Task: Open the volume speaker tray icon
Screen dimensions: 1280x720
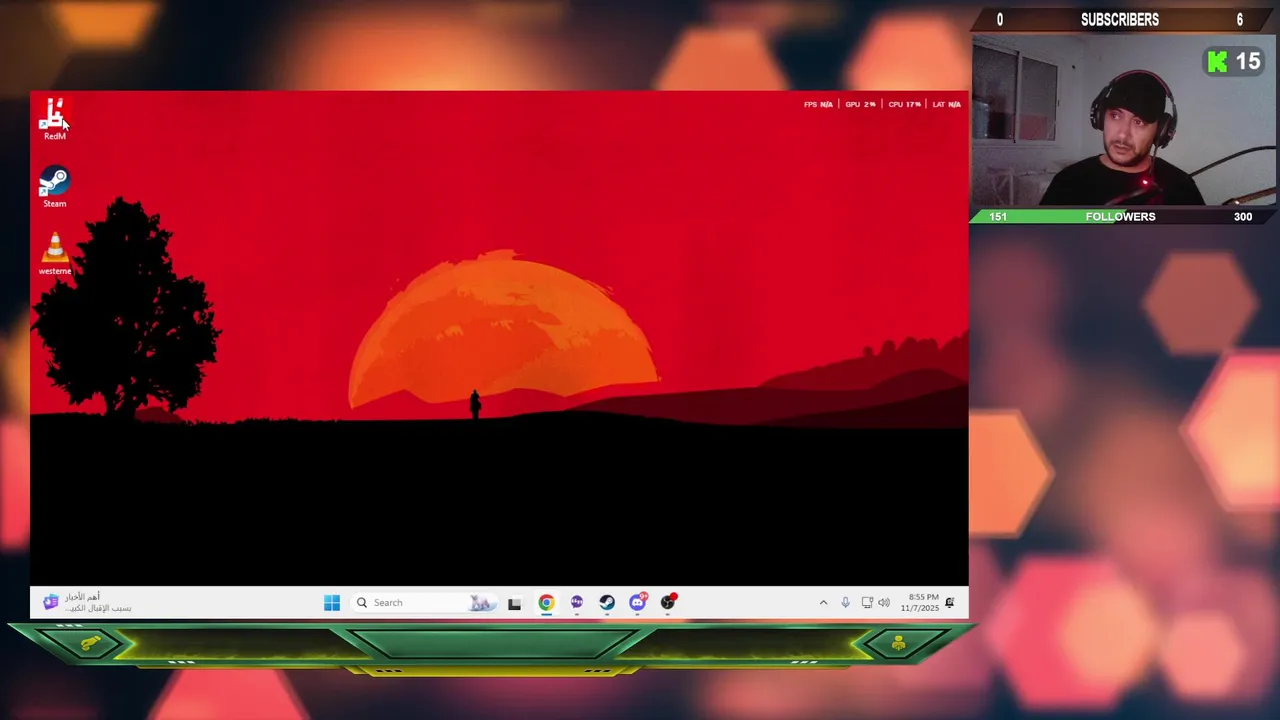Action: pos(884,602)
